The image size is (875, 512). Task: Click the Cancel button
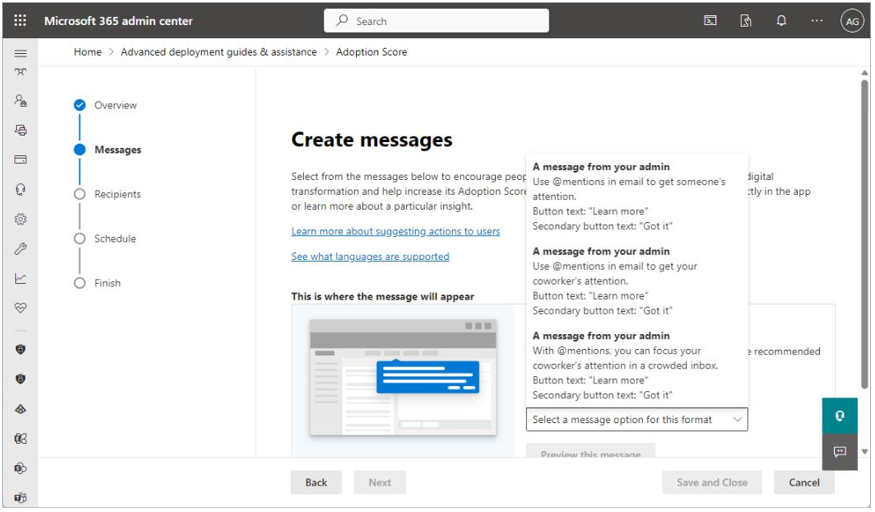(x=804, y=482)
